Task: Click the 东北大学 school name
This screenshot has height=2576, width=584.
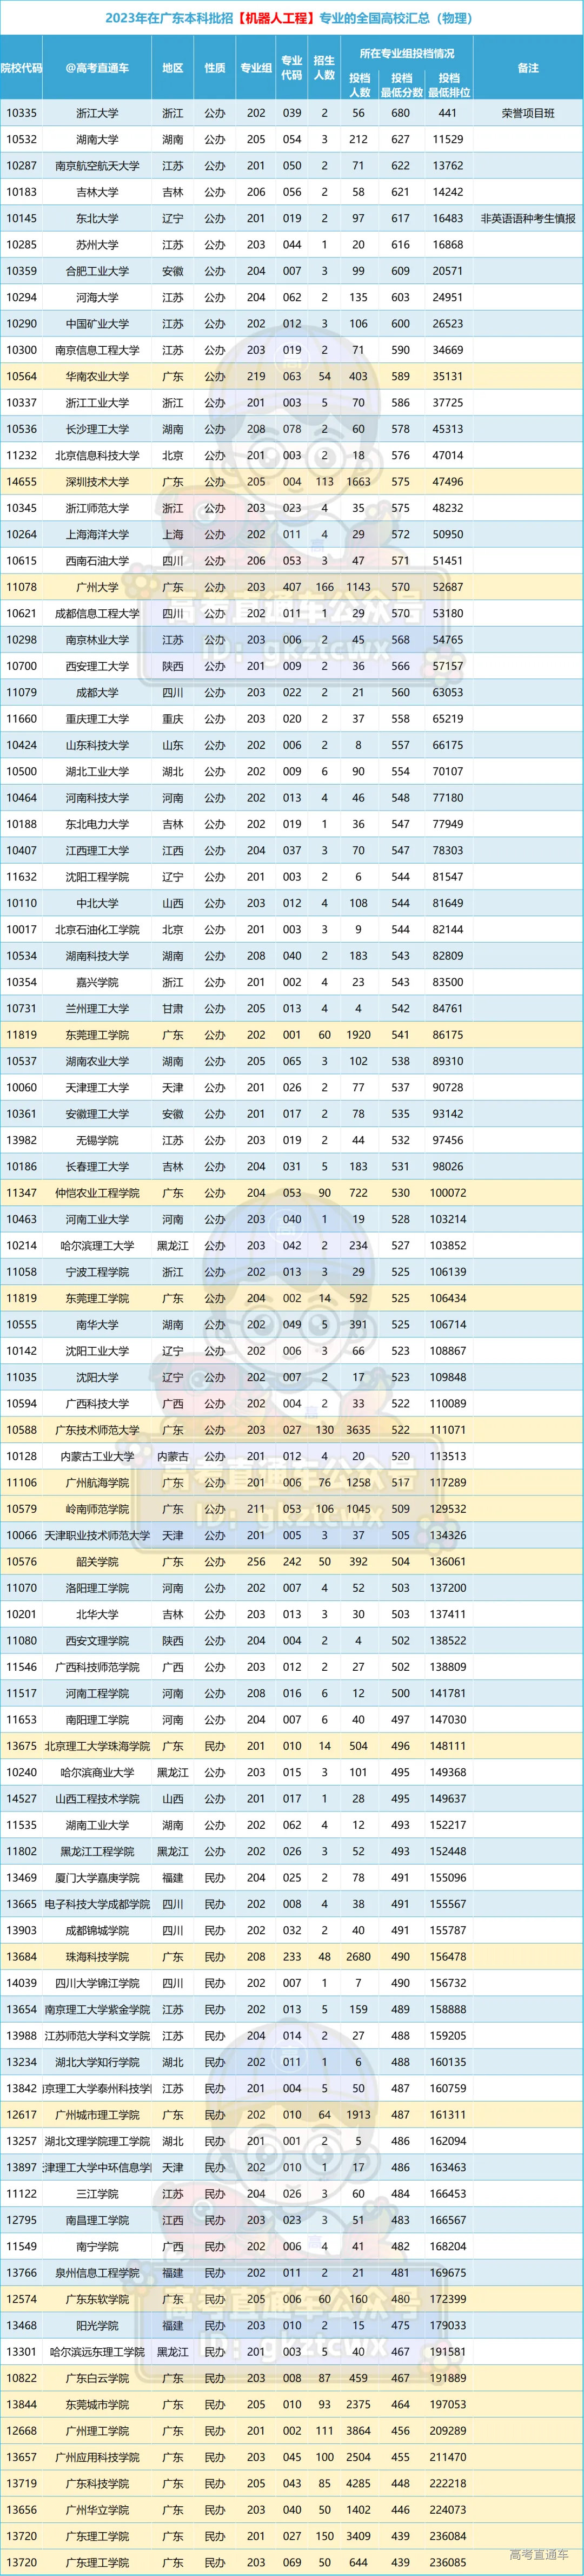Action: (x=97, y=218)
